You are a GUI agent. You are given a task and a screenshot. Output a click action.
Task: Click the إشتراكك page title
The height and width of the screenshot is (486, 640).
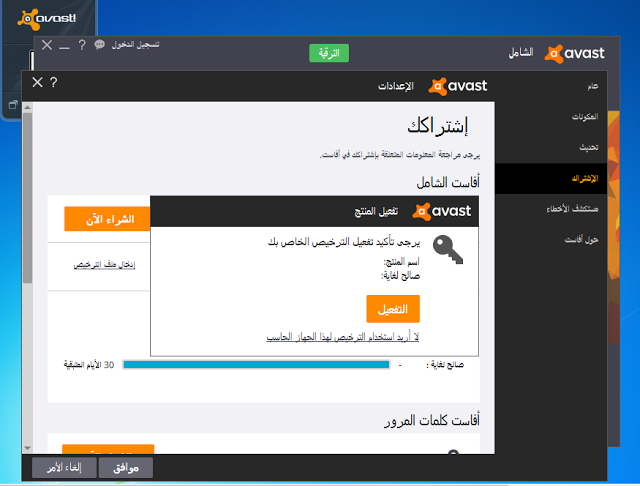click(437, 126)
